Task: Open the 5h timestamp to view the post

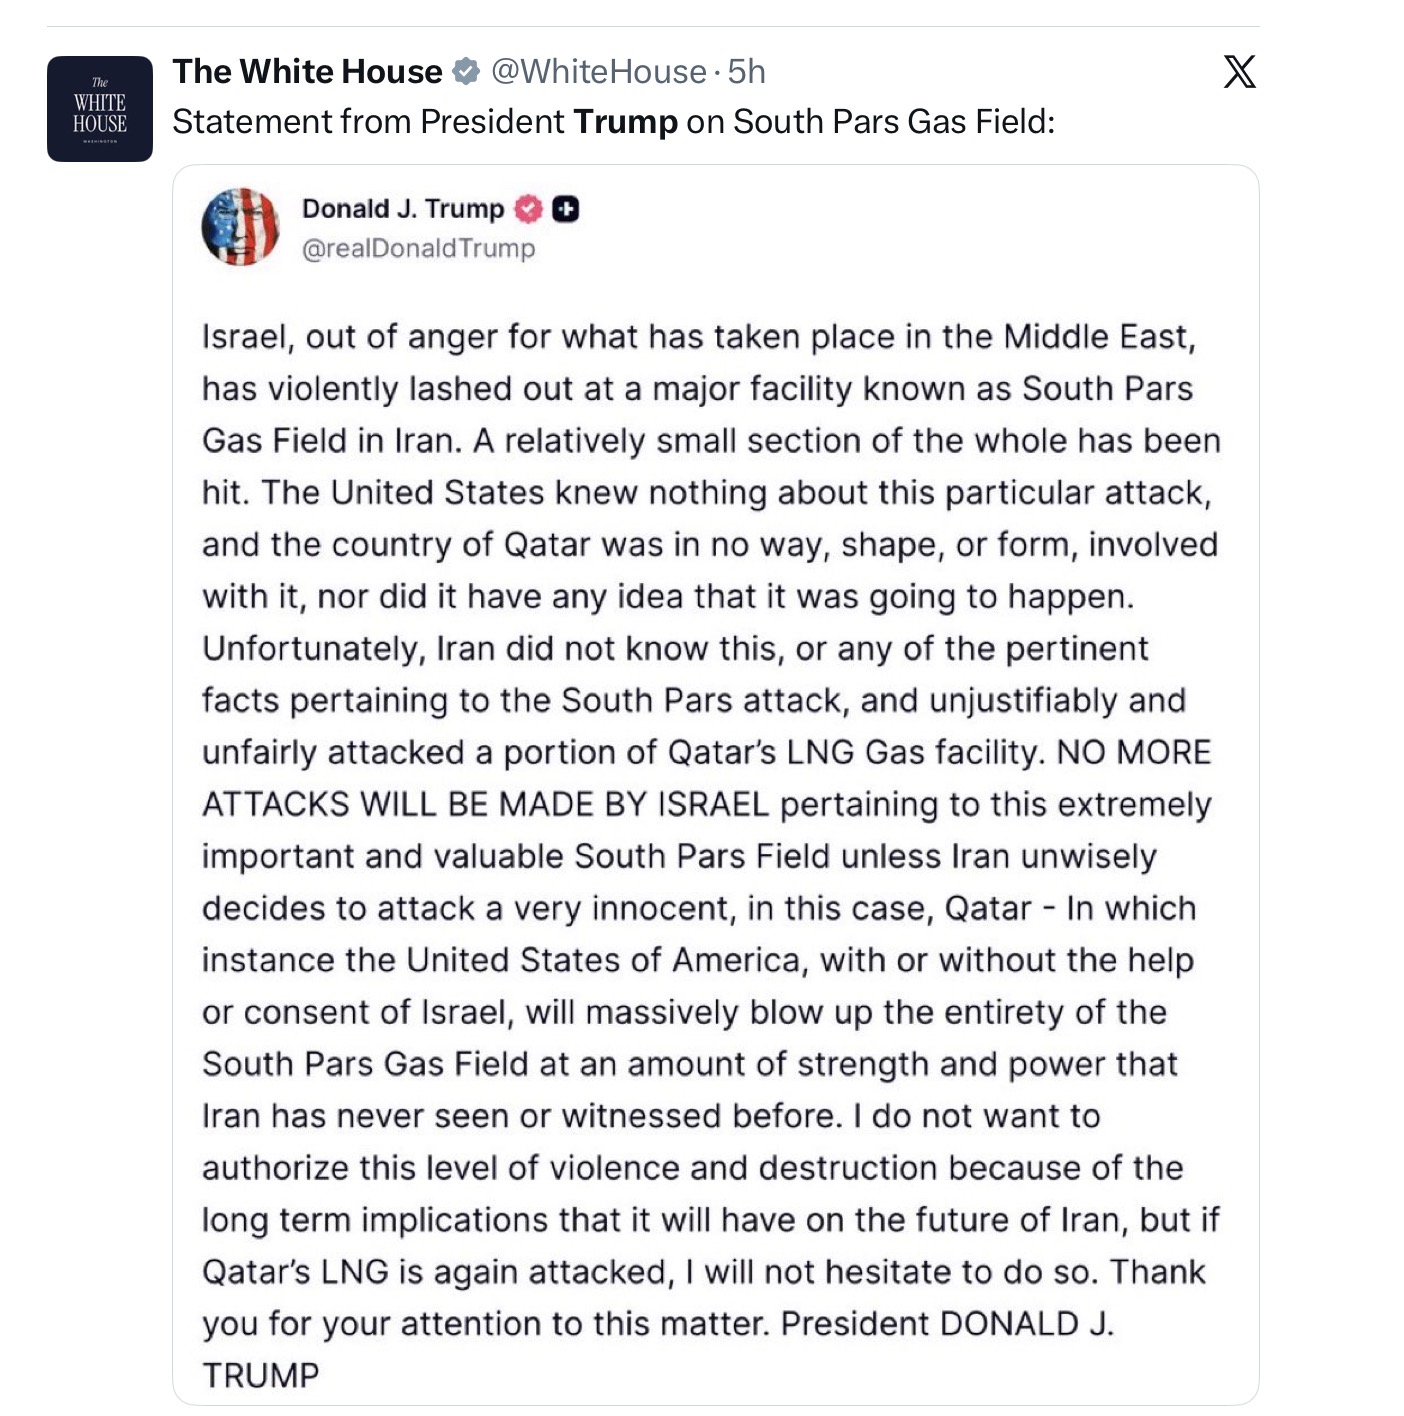Action: [x=746, y=71]
